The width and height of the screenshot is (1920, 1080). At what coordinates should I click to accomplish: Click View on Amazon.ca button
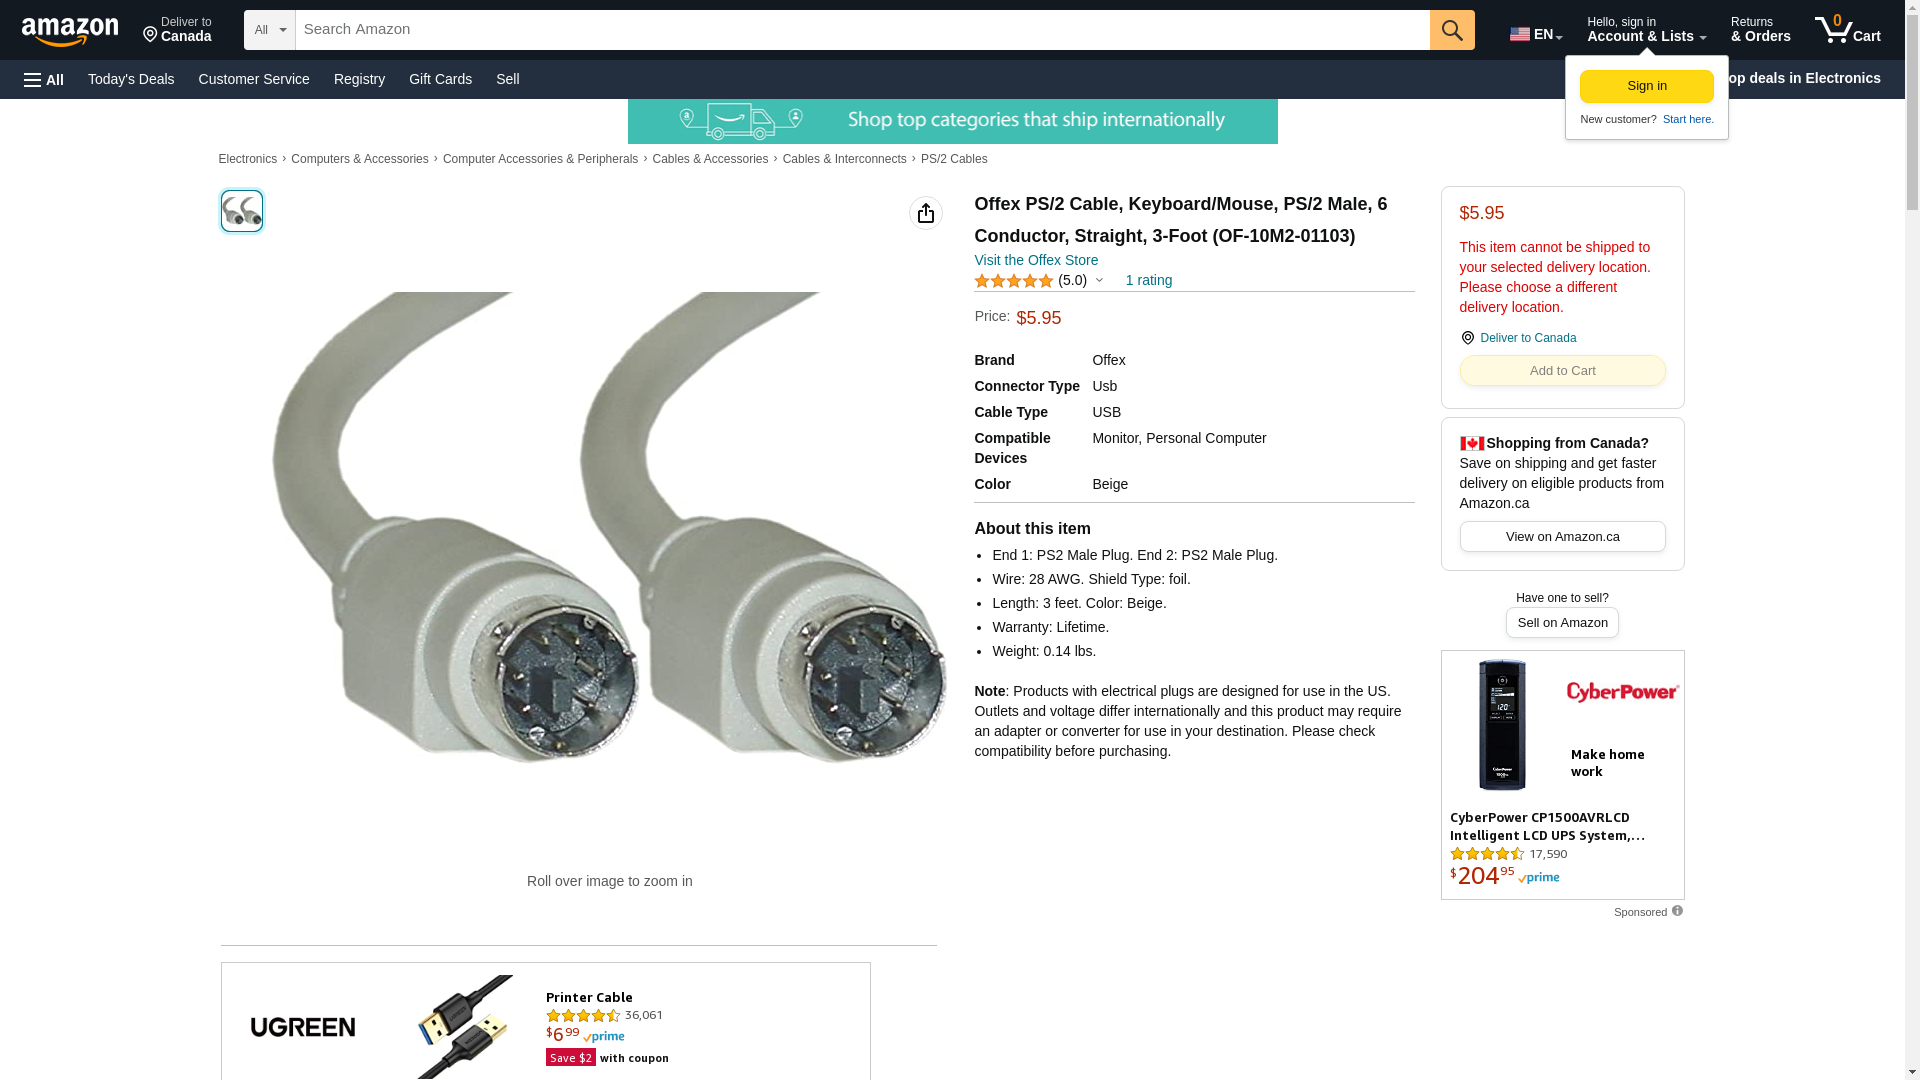[x=1562, y=536]
